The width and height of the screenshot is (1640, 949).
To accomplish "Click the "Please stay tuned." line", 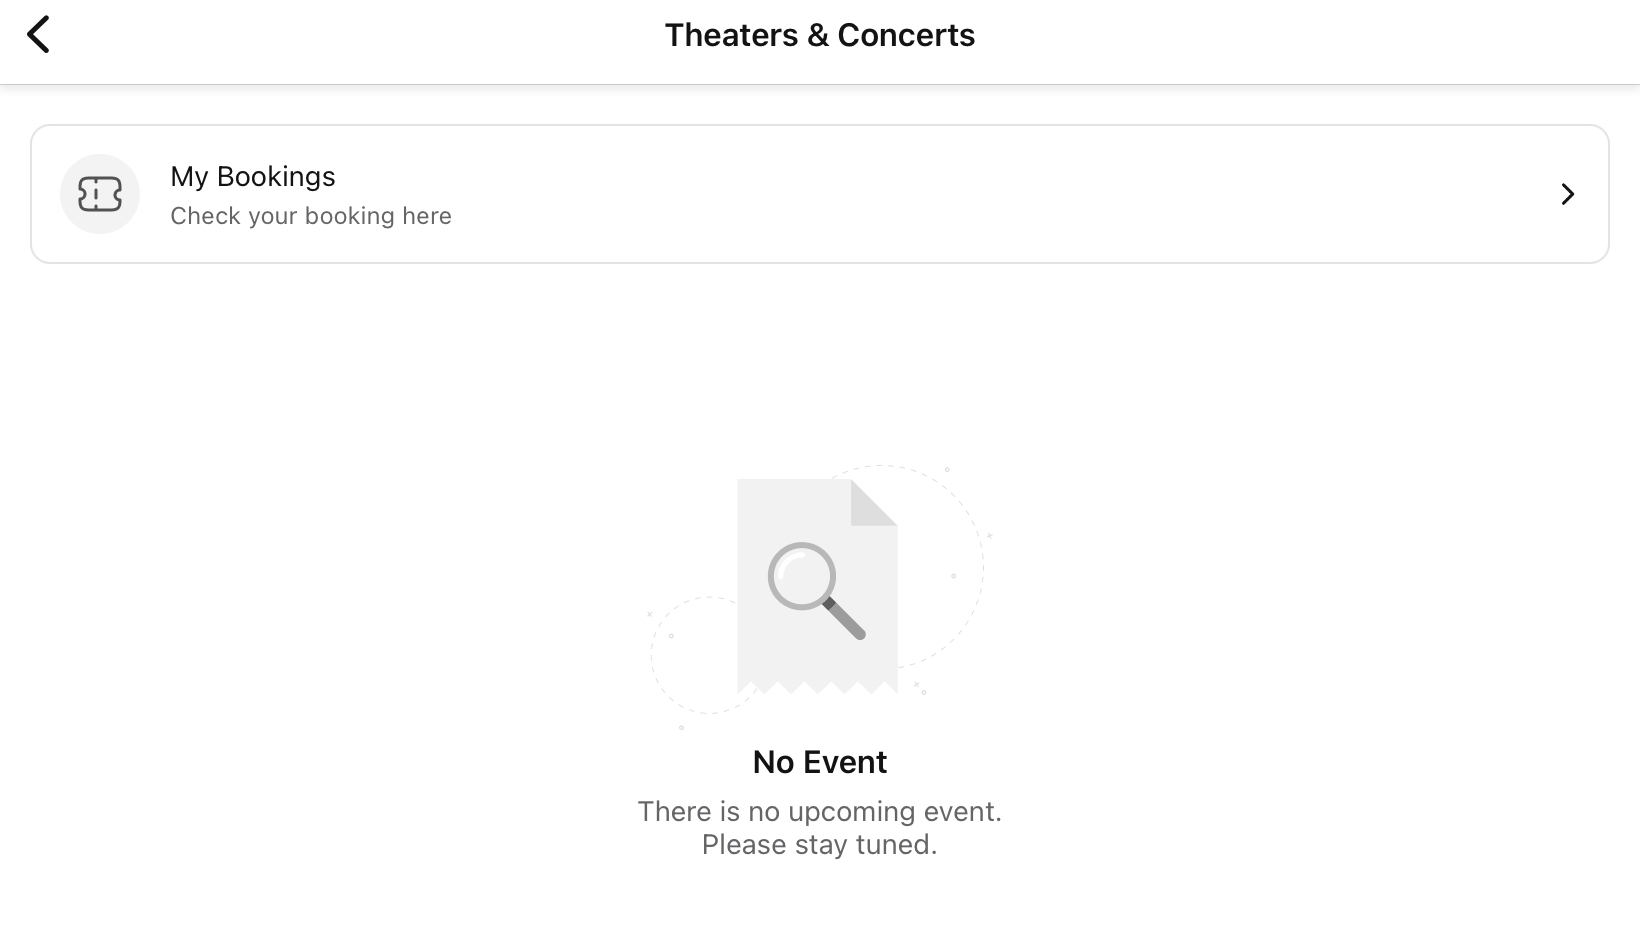I will click(820, 845).
